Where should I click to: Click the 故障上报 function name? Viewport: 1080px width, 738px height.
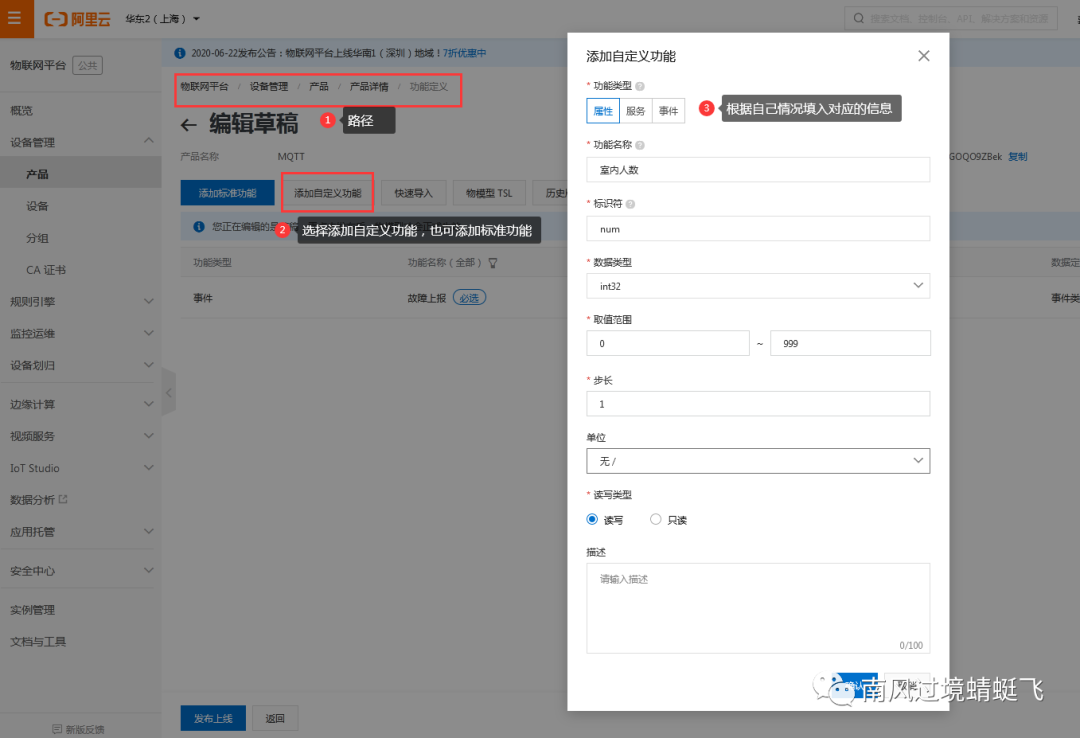click(426, 298)
